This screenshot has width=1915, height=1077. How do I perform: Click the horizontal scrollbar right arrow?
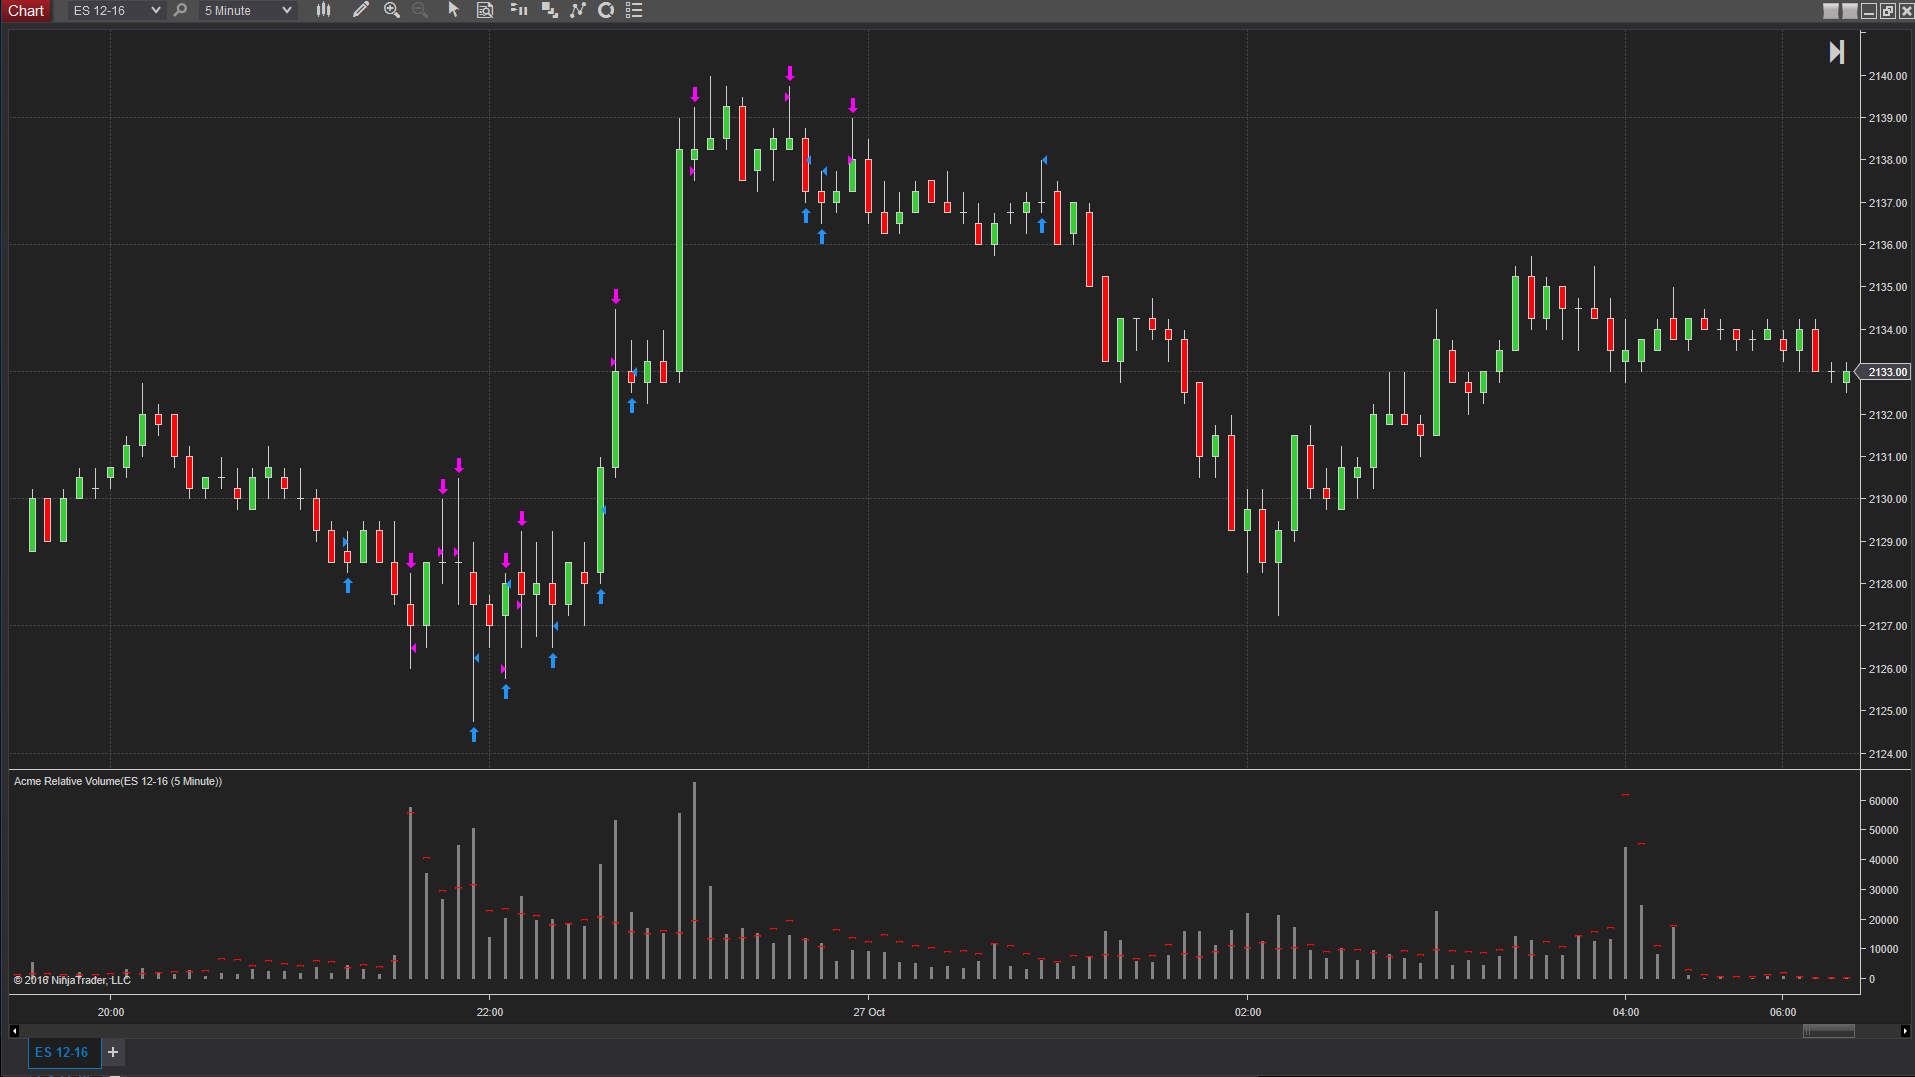tap(1905, 1031)
